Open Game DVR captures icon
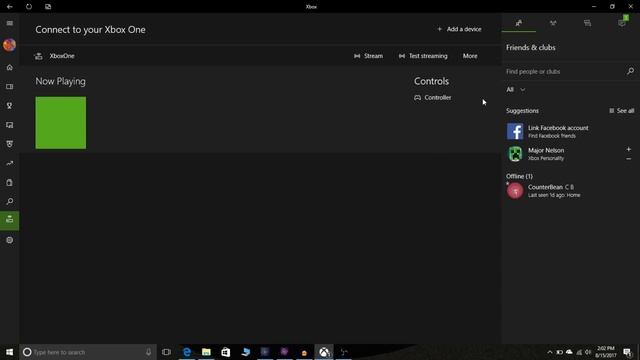Screen dimensions: 640x360 (9, 125)
